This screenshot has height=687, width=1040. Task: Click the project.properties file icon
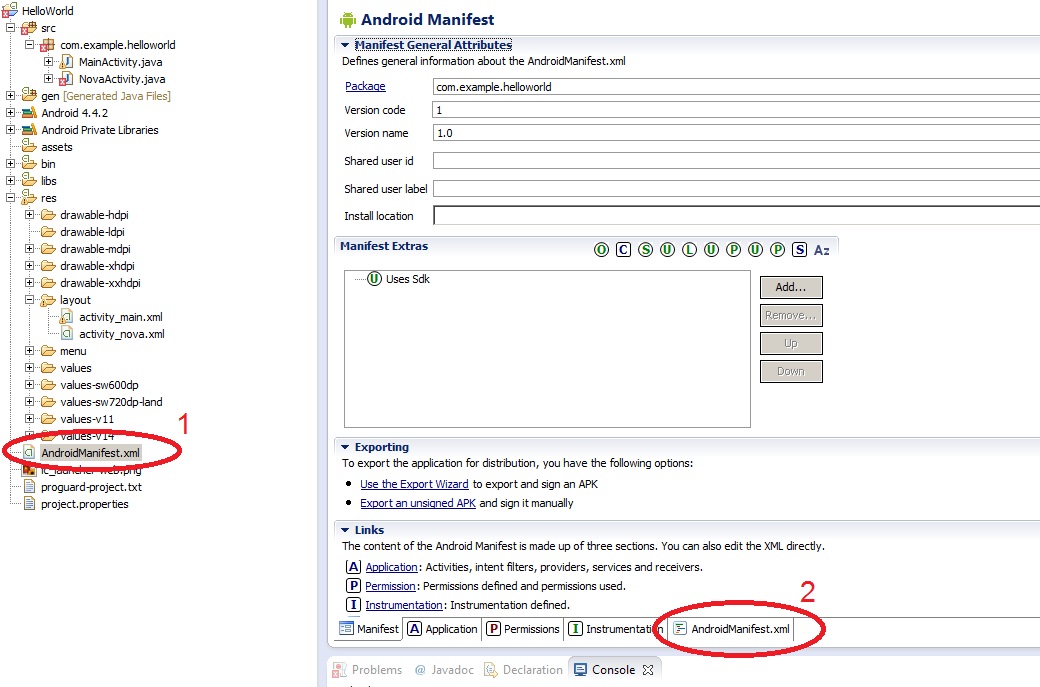29,504
